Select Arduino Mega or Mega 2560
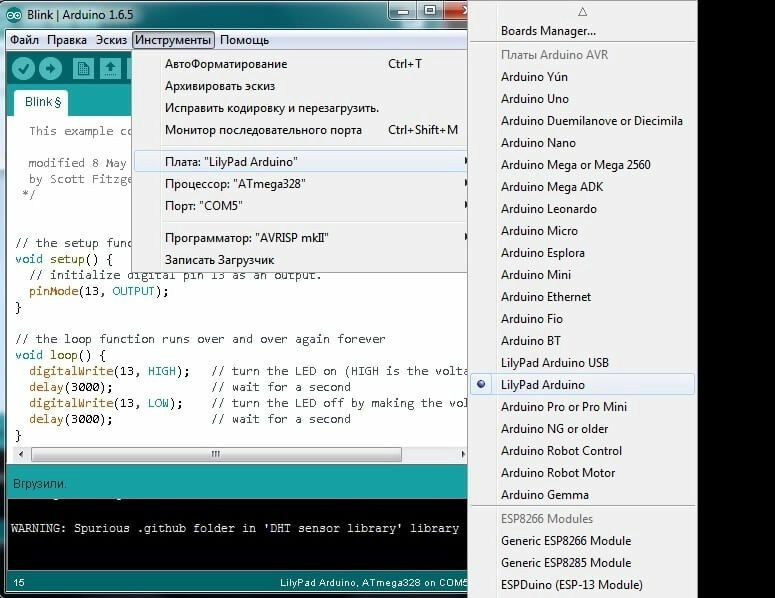 pos(583,165)
